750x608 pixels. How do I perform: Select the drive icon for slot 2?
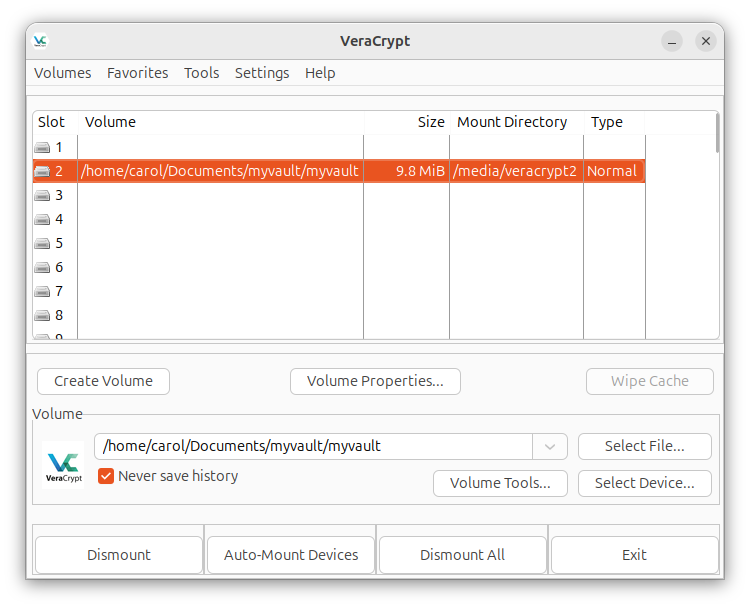click(x=42, y=171)
